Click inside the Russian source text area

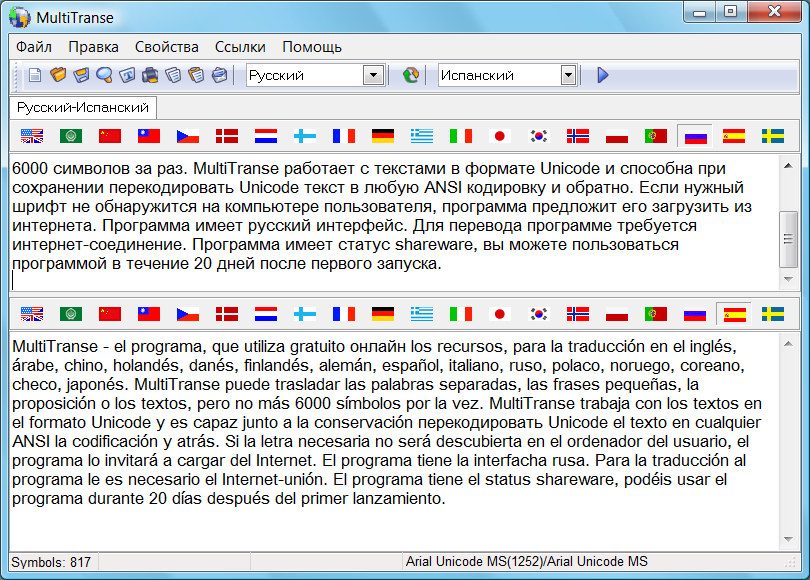(394, 222)
